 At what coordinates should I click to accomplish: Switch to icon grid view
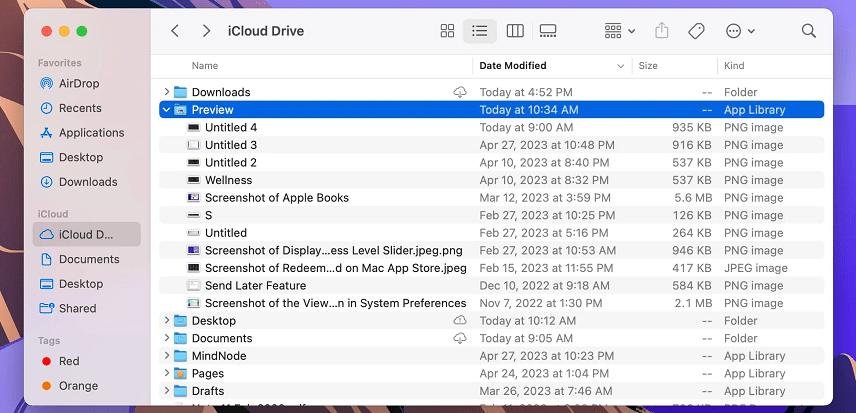tap(447, 31)
